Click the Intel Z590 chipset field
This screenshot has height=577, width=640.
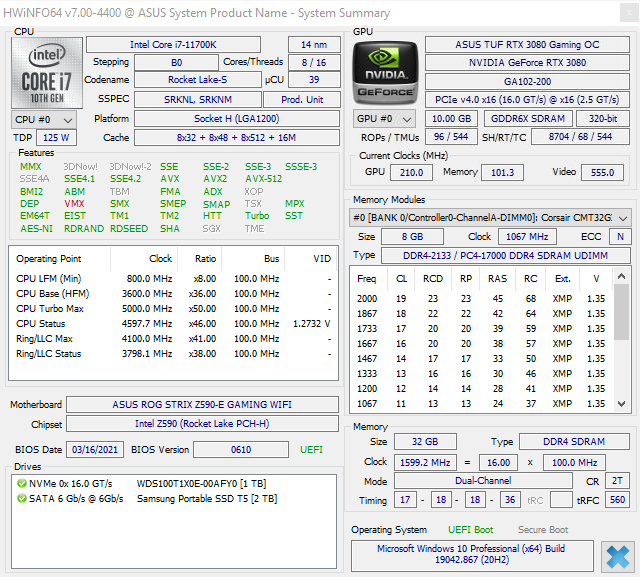[202, 424]
